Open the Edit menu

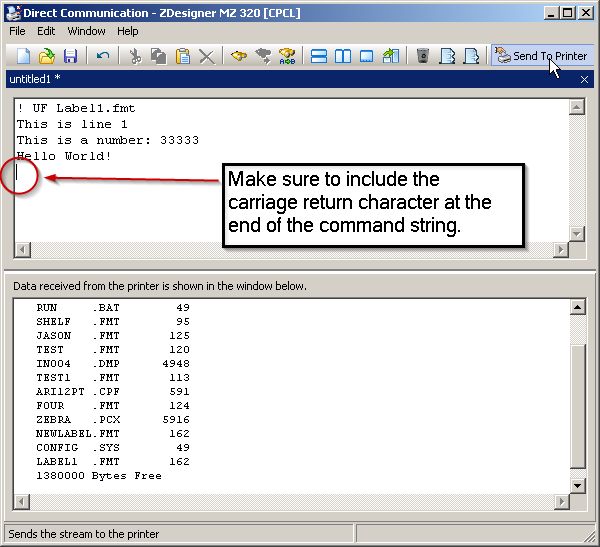(x=46, y=31)
